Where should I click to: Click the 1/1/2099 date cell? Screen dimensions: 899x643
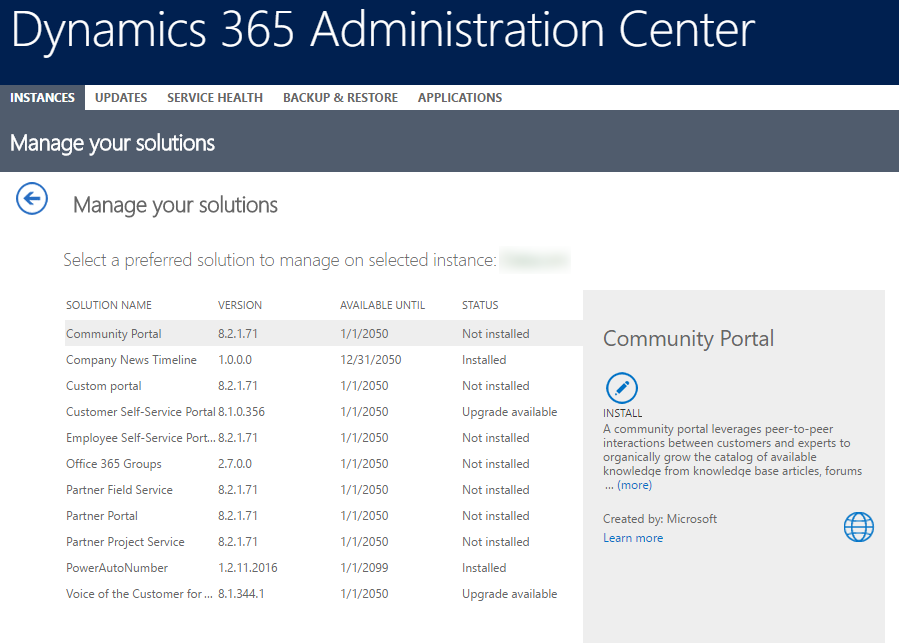click(364, 568)
